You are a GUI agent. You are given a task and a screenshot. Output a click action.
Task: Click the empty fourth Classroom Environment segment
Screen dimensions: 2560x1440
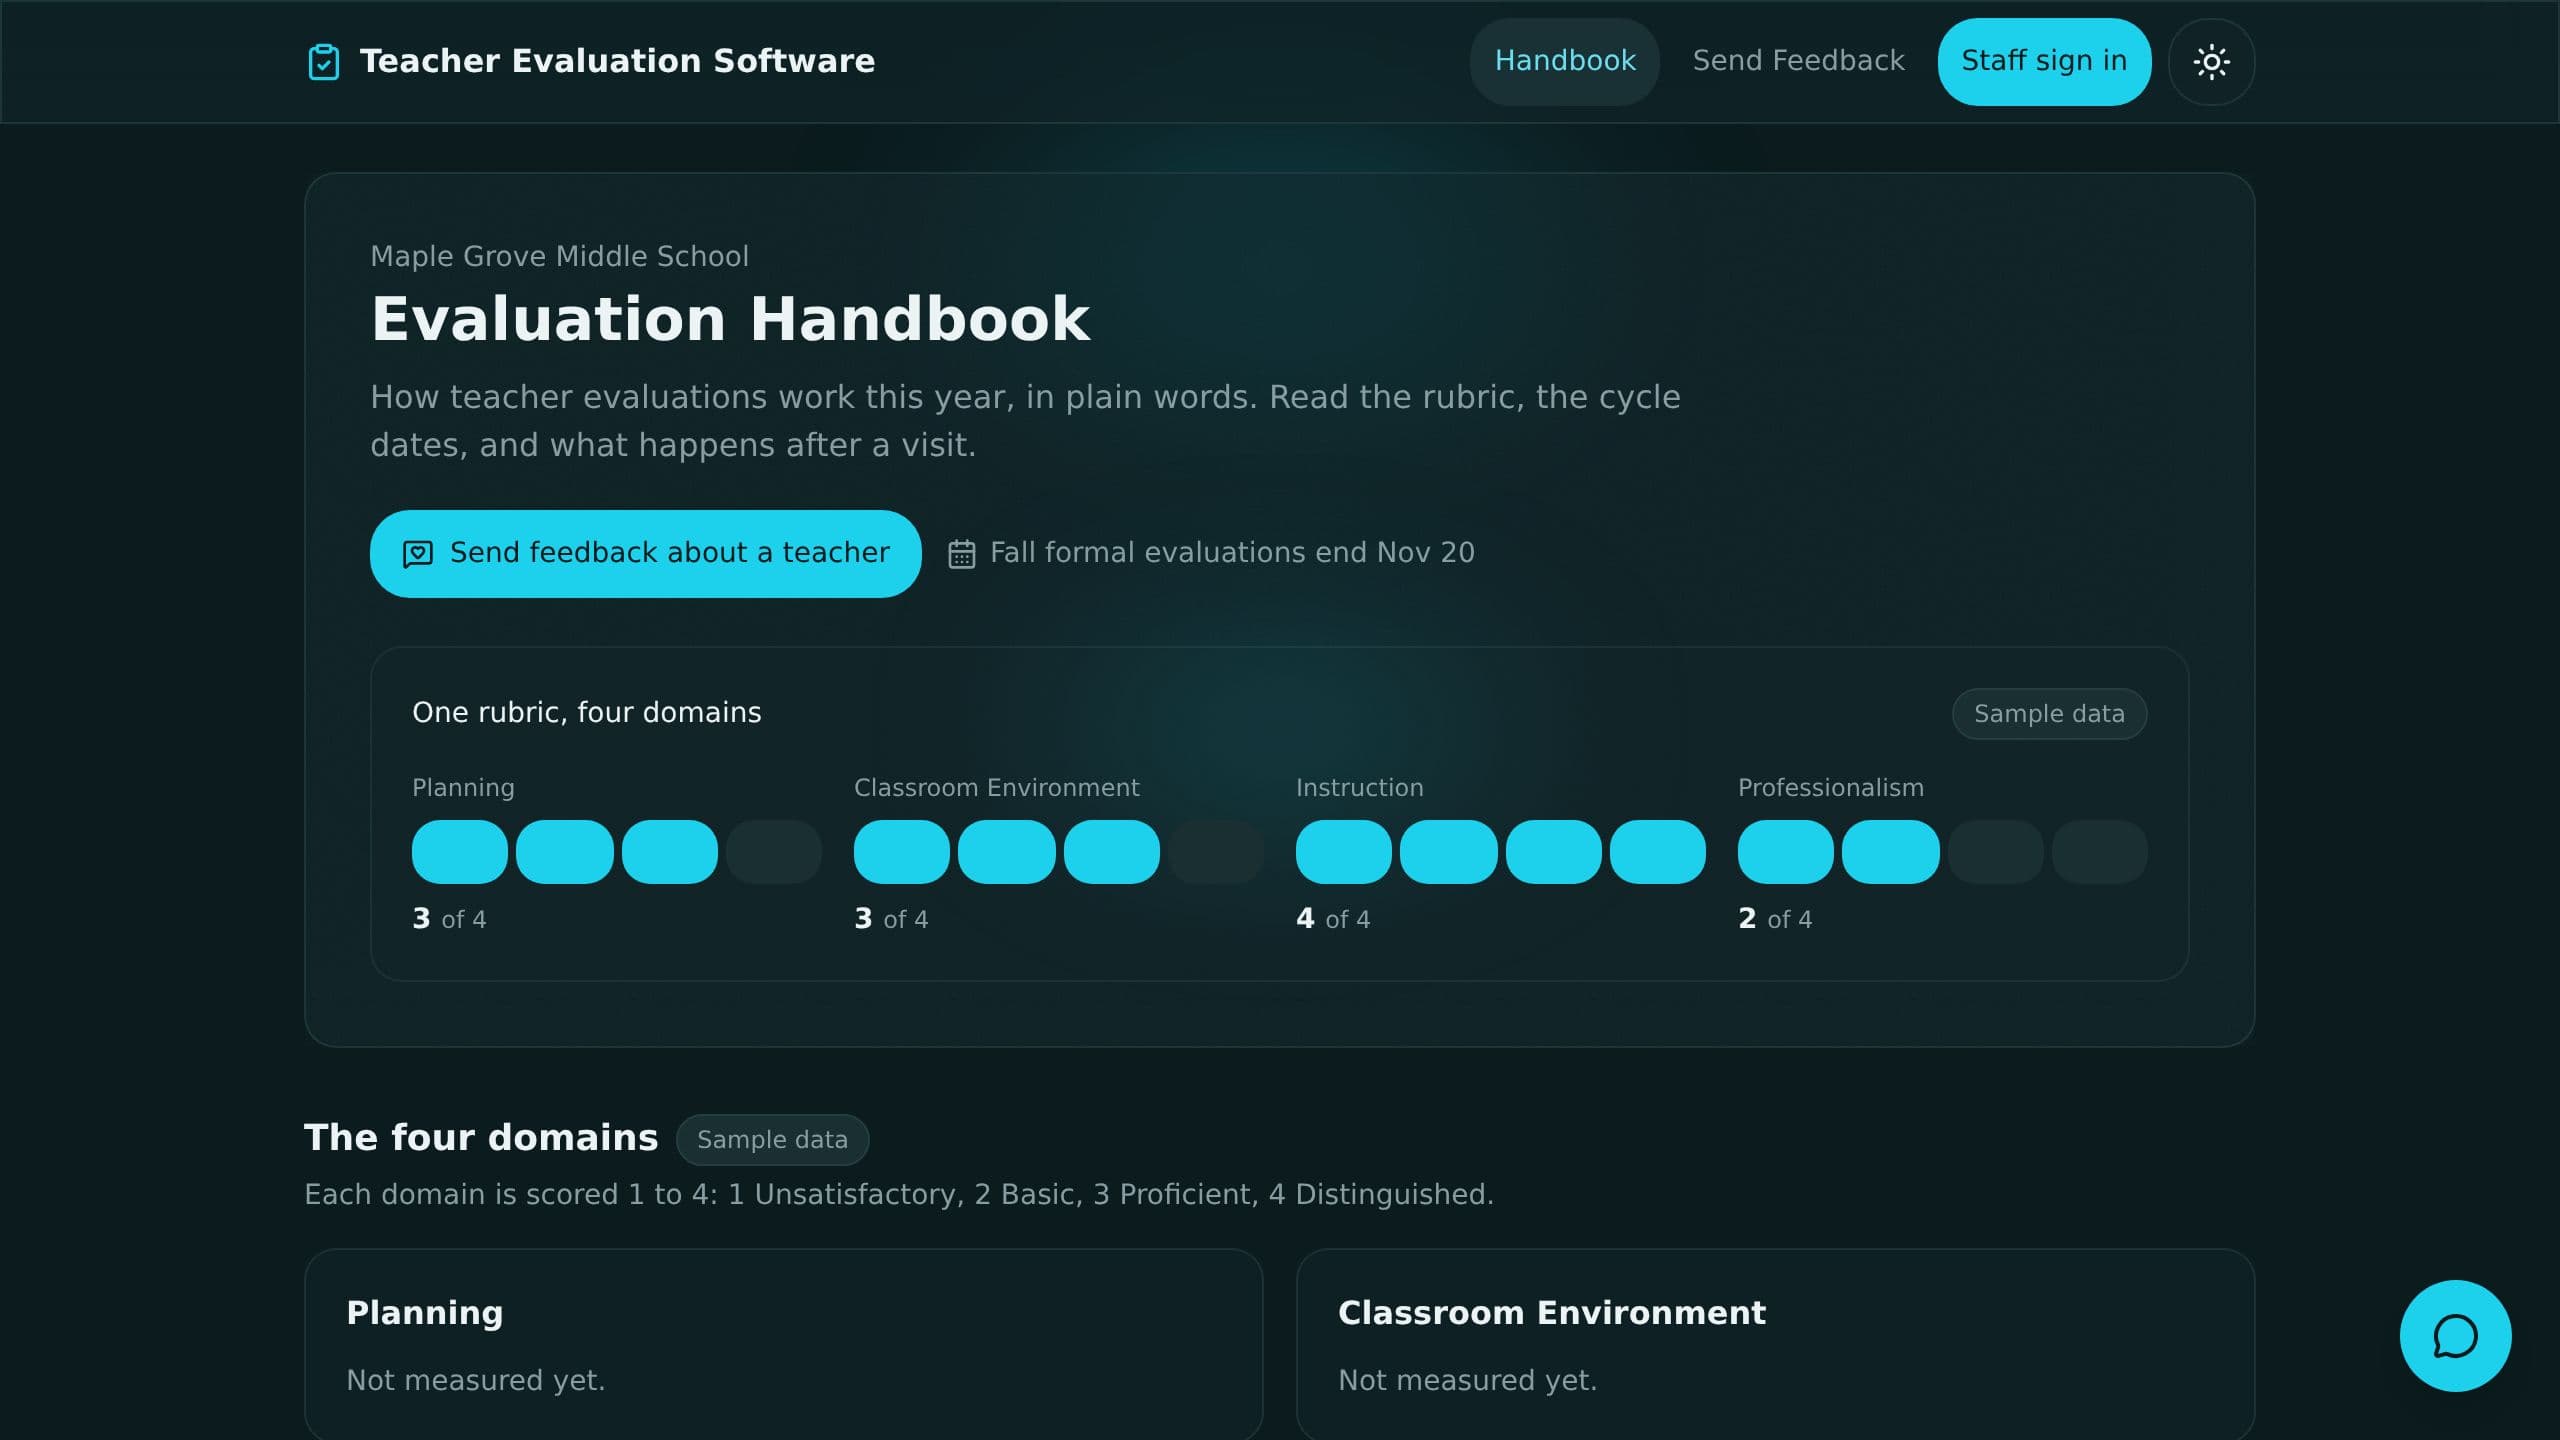[1216, 852]
